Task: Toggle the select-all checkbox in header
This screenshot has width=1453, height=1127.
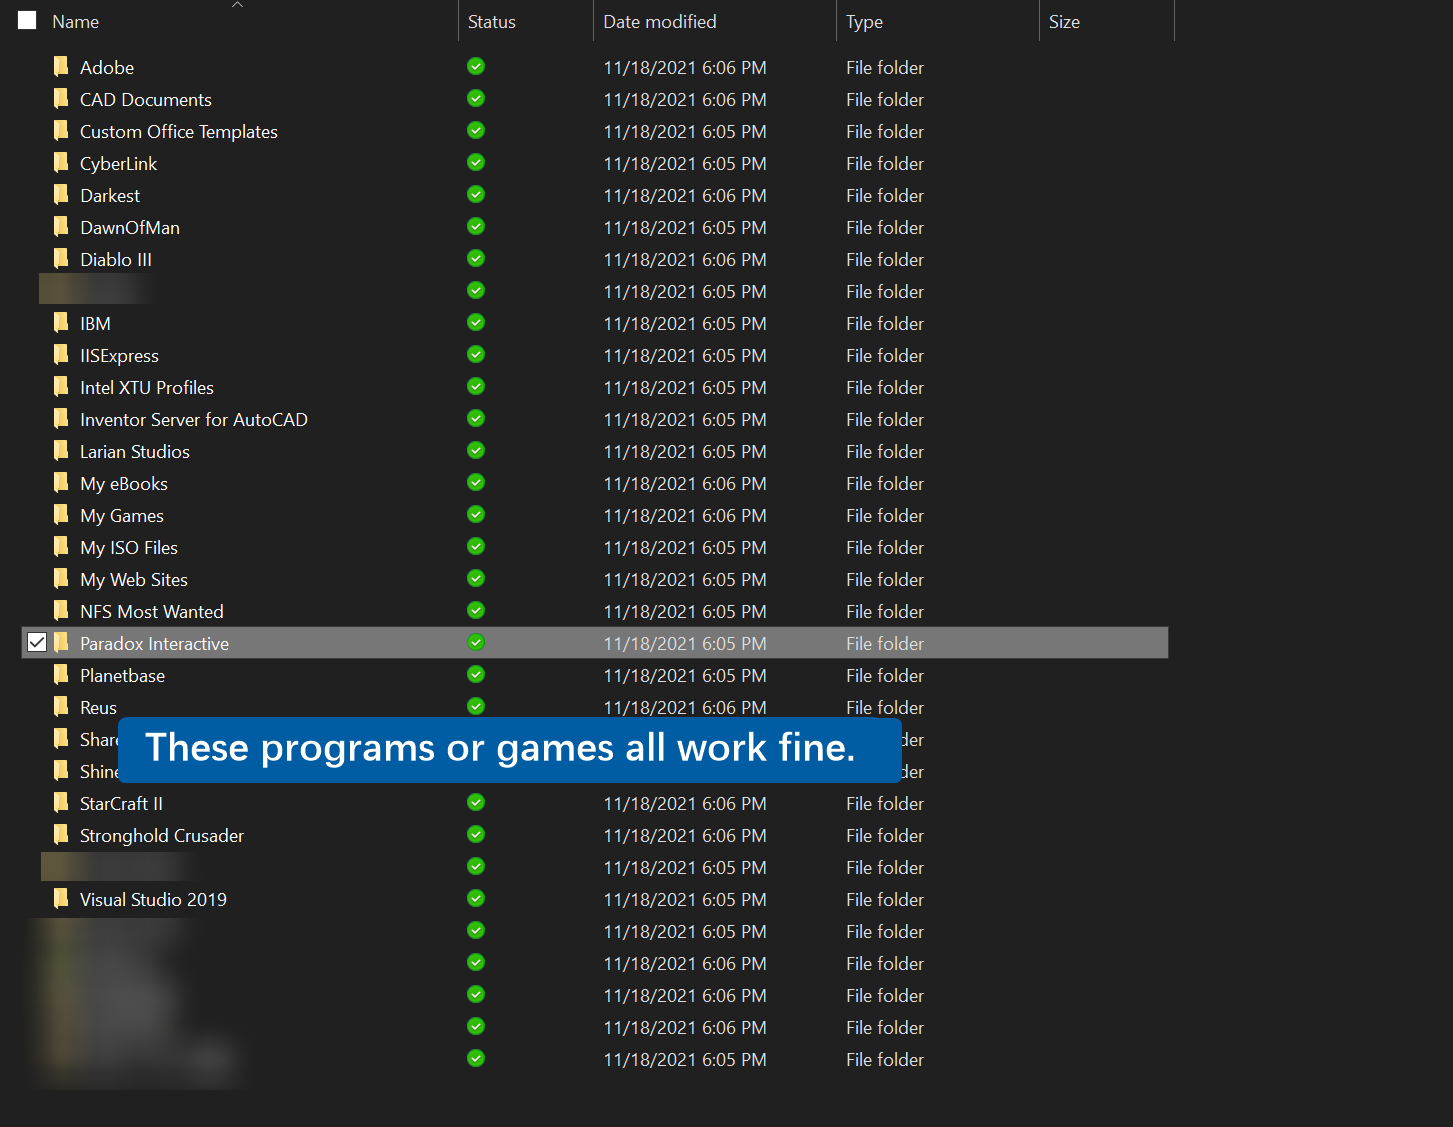Action: (27, 20)
